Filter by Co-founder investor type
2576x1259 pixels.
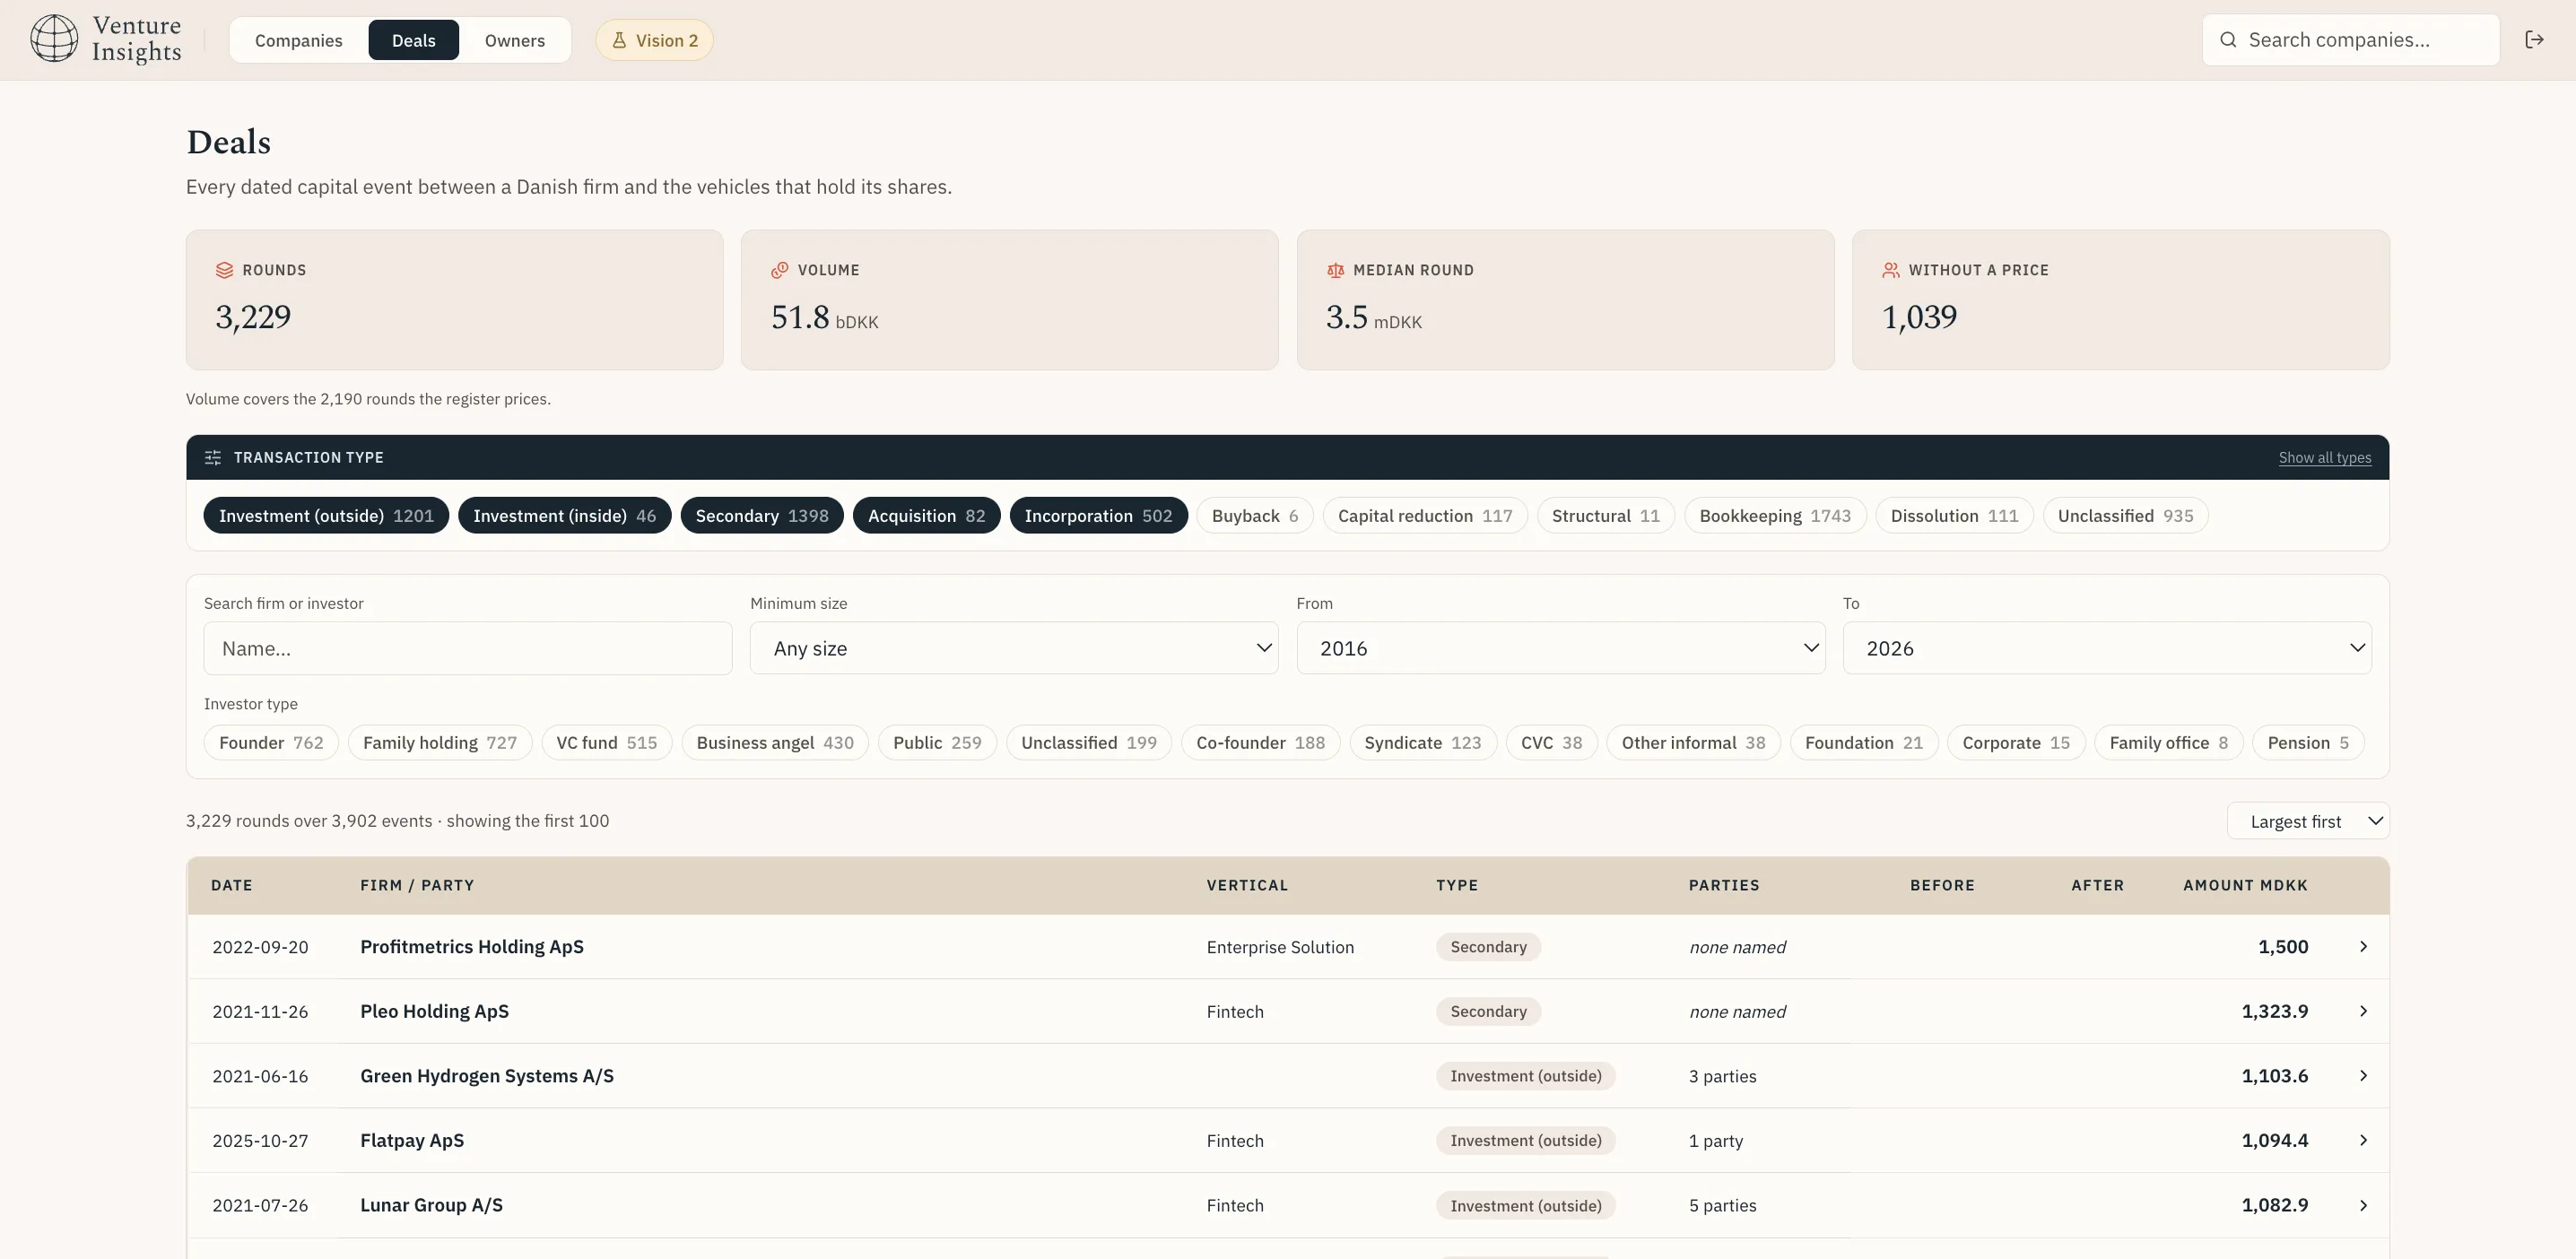[x=1260, y=742]
